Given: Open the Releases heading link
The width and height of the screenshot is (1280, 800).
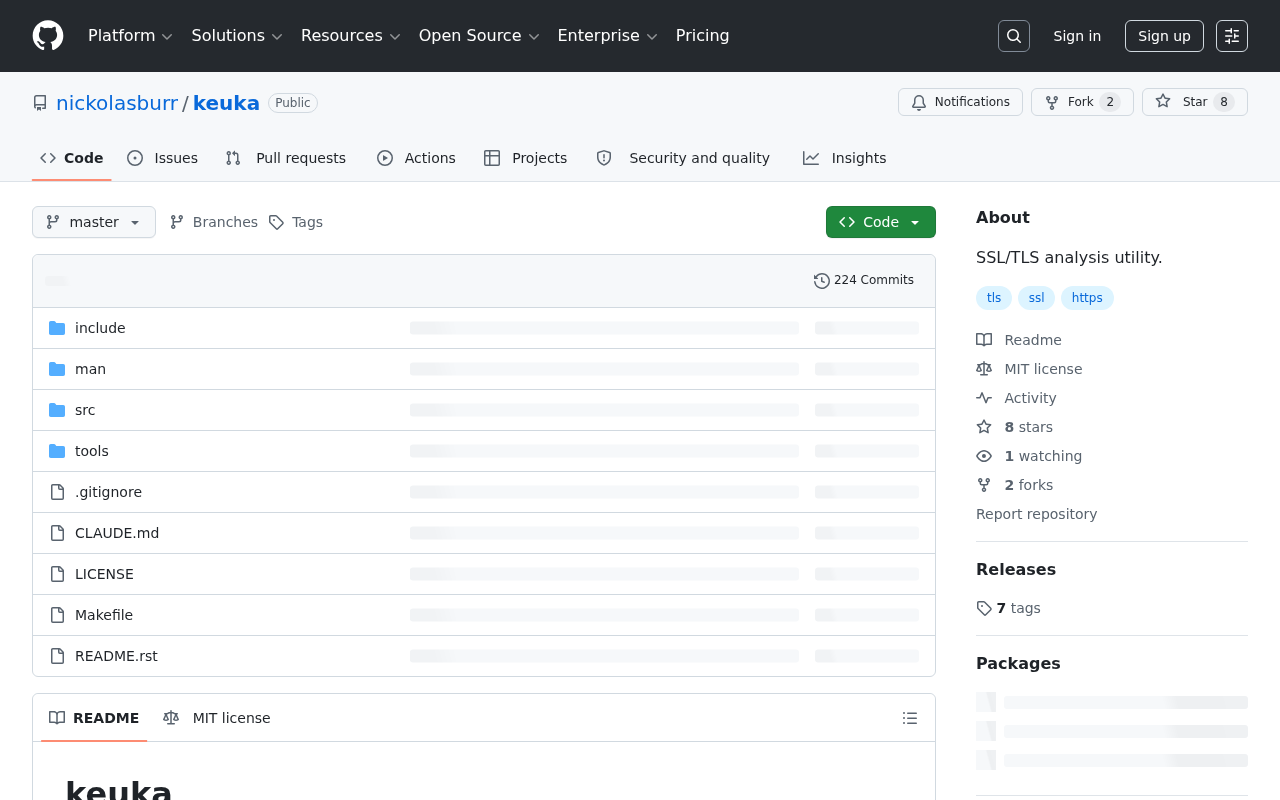Looking at the screenshot, I should (1016, 569).
